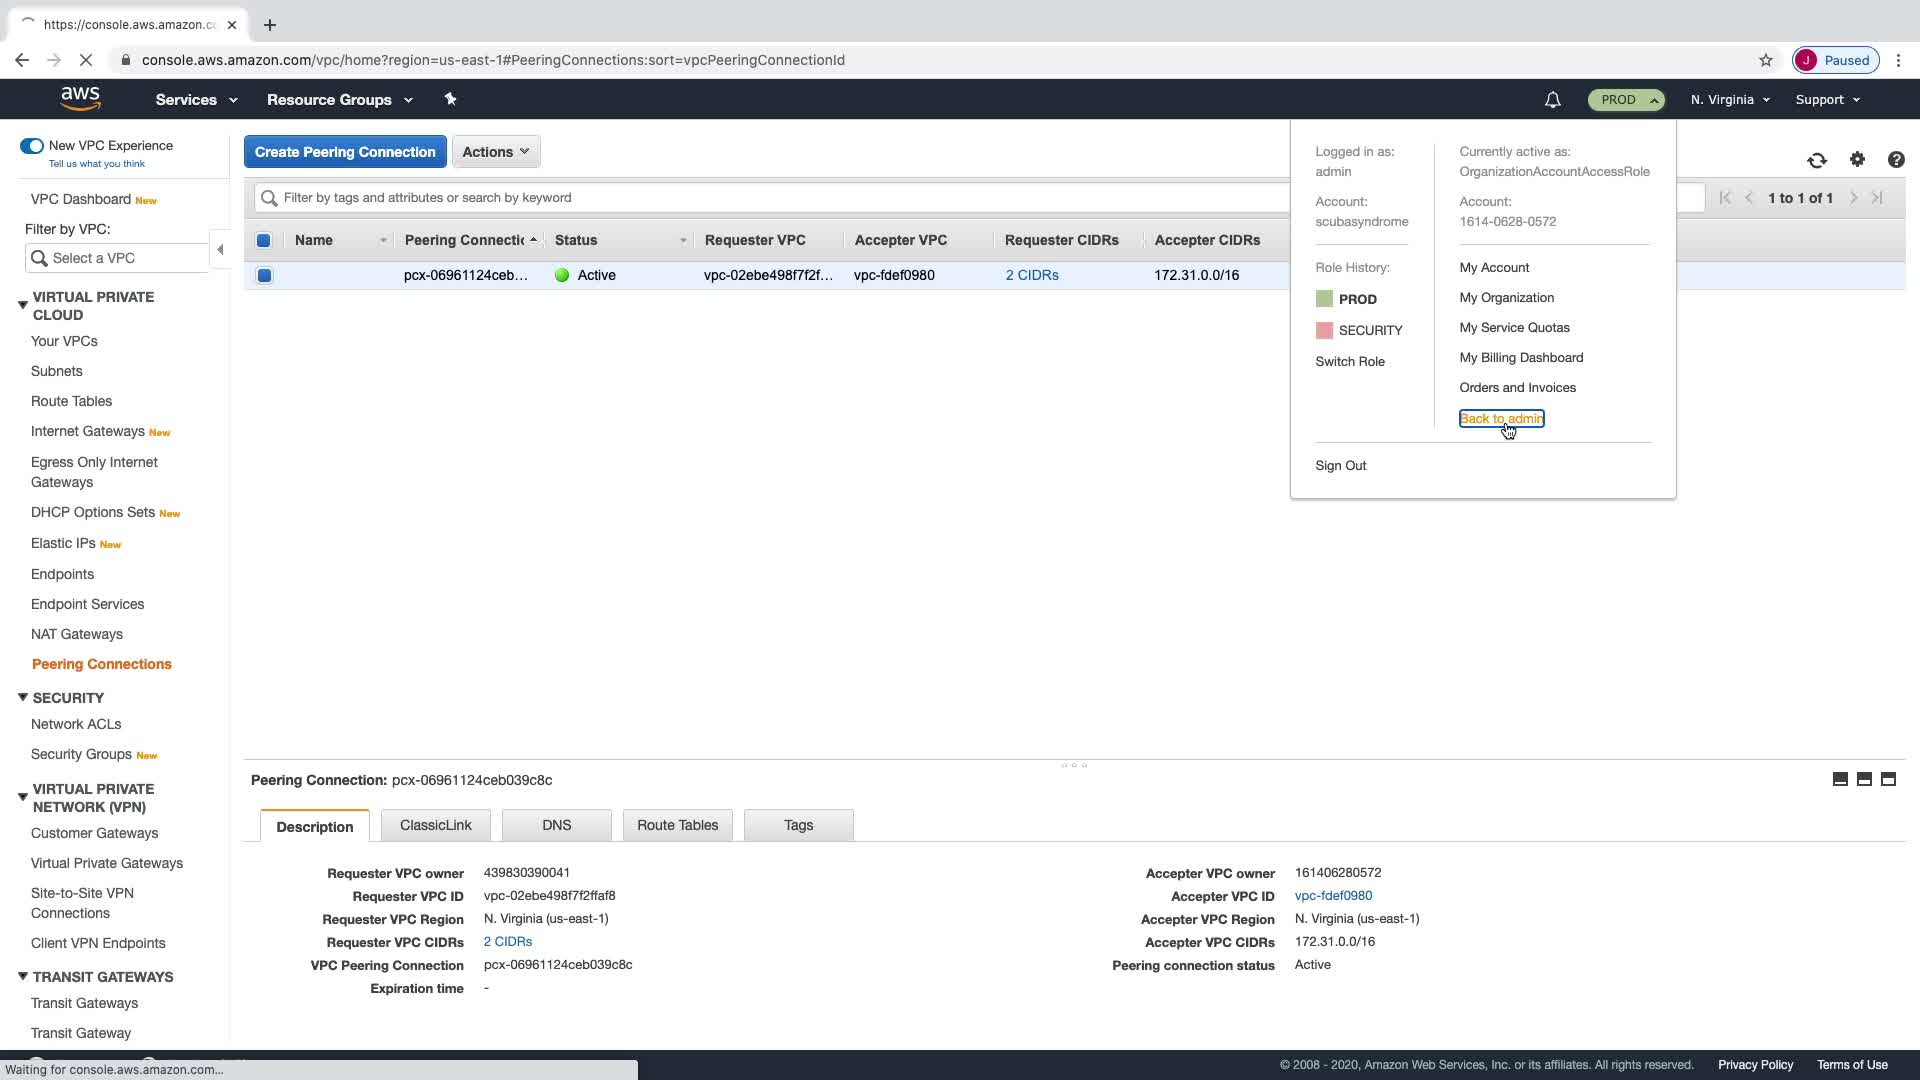Switch to the Route Tables tab
1920x1080 pixels.
[x=677, y=825]
